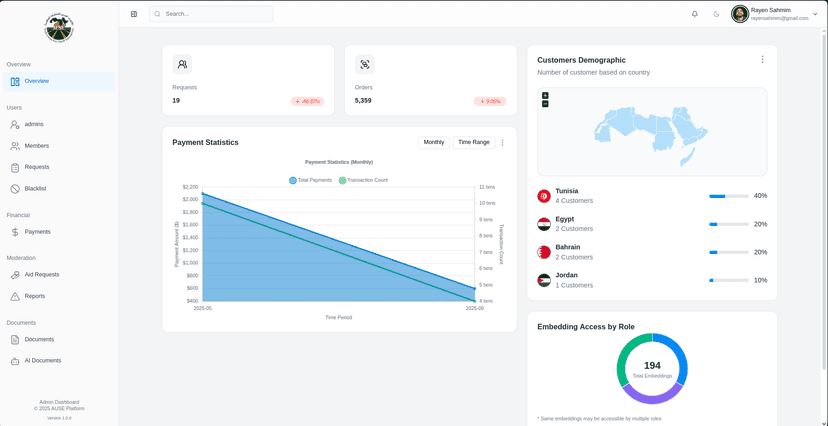Screen dimensions: 828x426
Task: Open the admins page
Action: pos(34,124)
